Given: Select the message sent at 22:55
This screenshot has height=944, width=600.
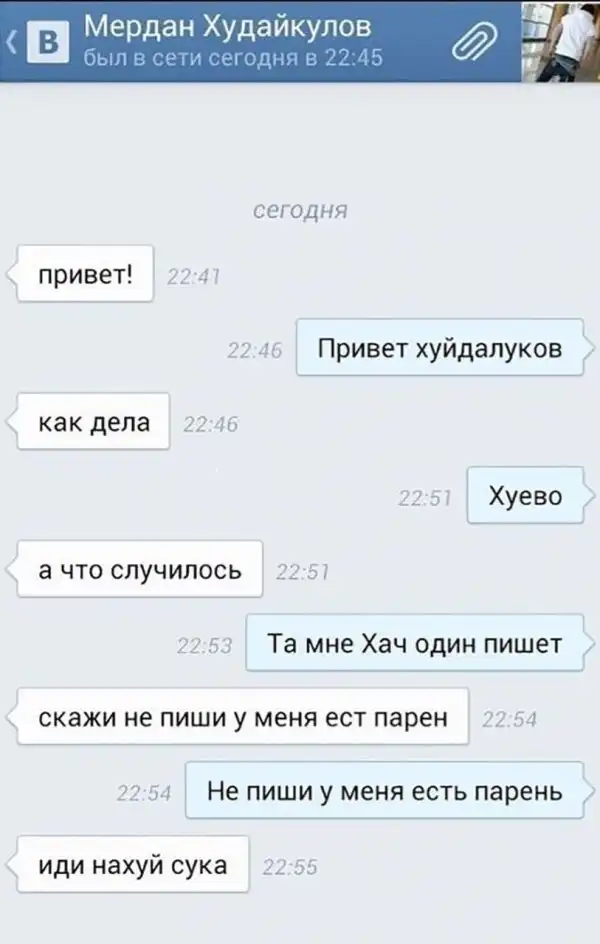Looking at the screenshot, I should tap(132, 865).
